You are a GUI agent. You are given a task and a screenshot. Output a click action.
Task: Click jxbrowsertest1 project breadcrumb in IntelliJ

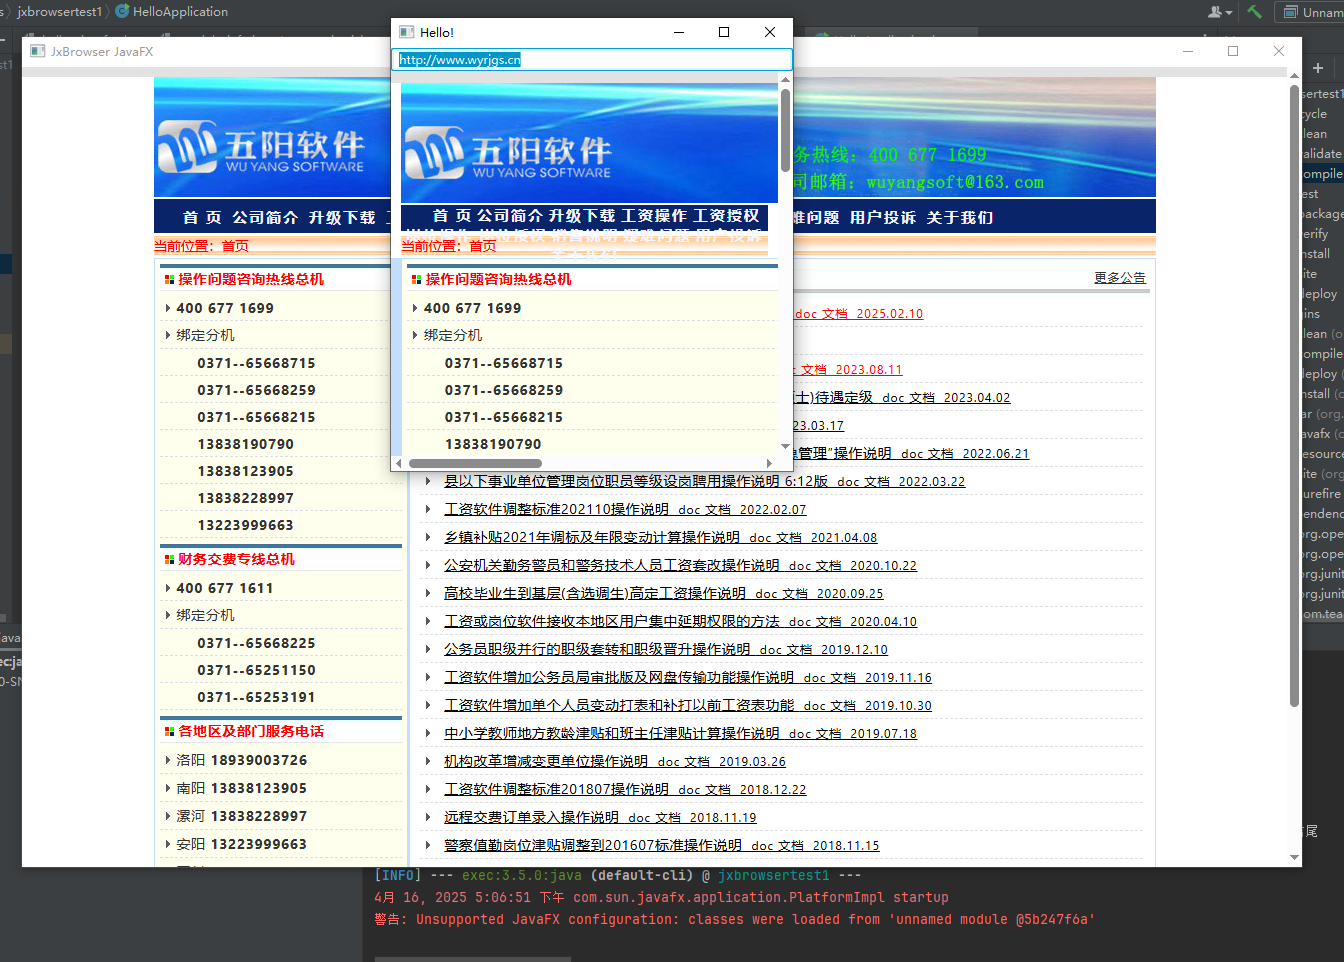point(60,12)
